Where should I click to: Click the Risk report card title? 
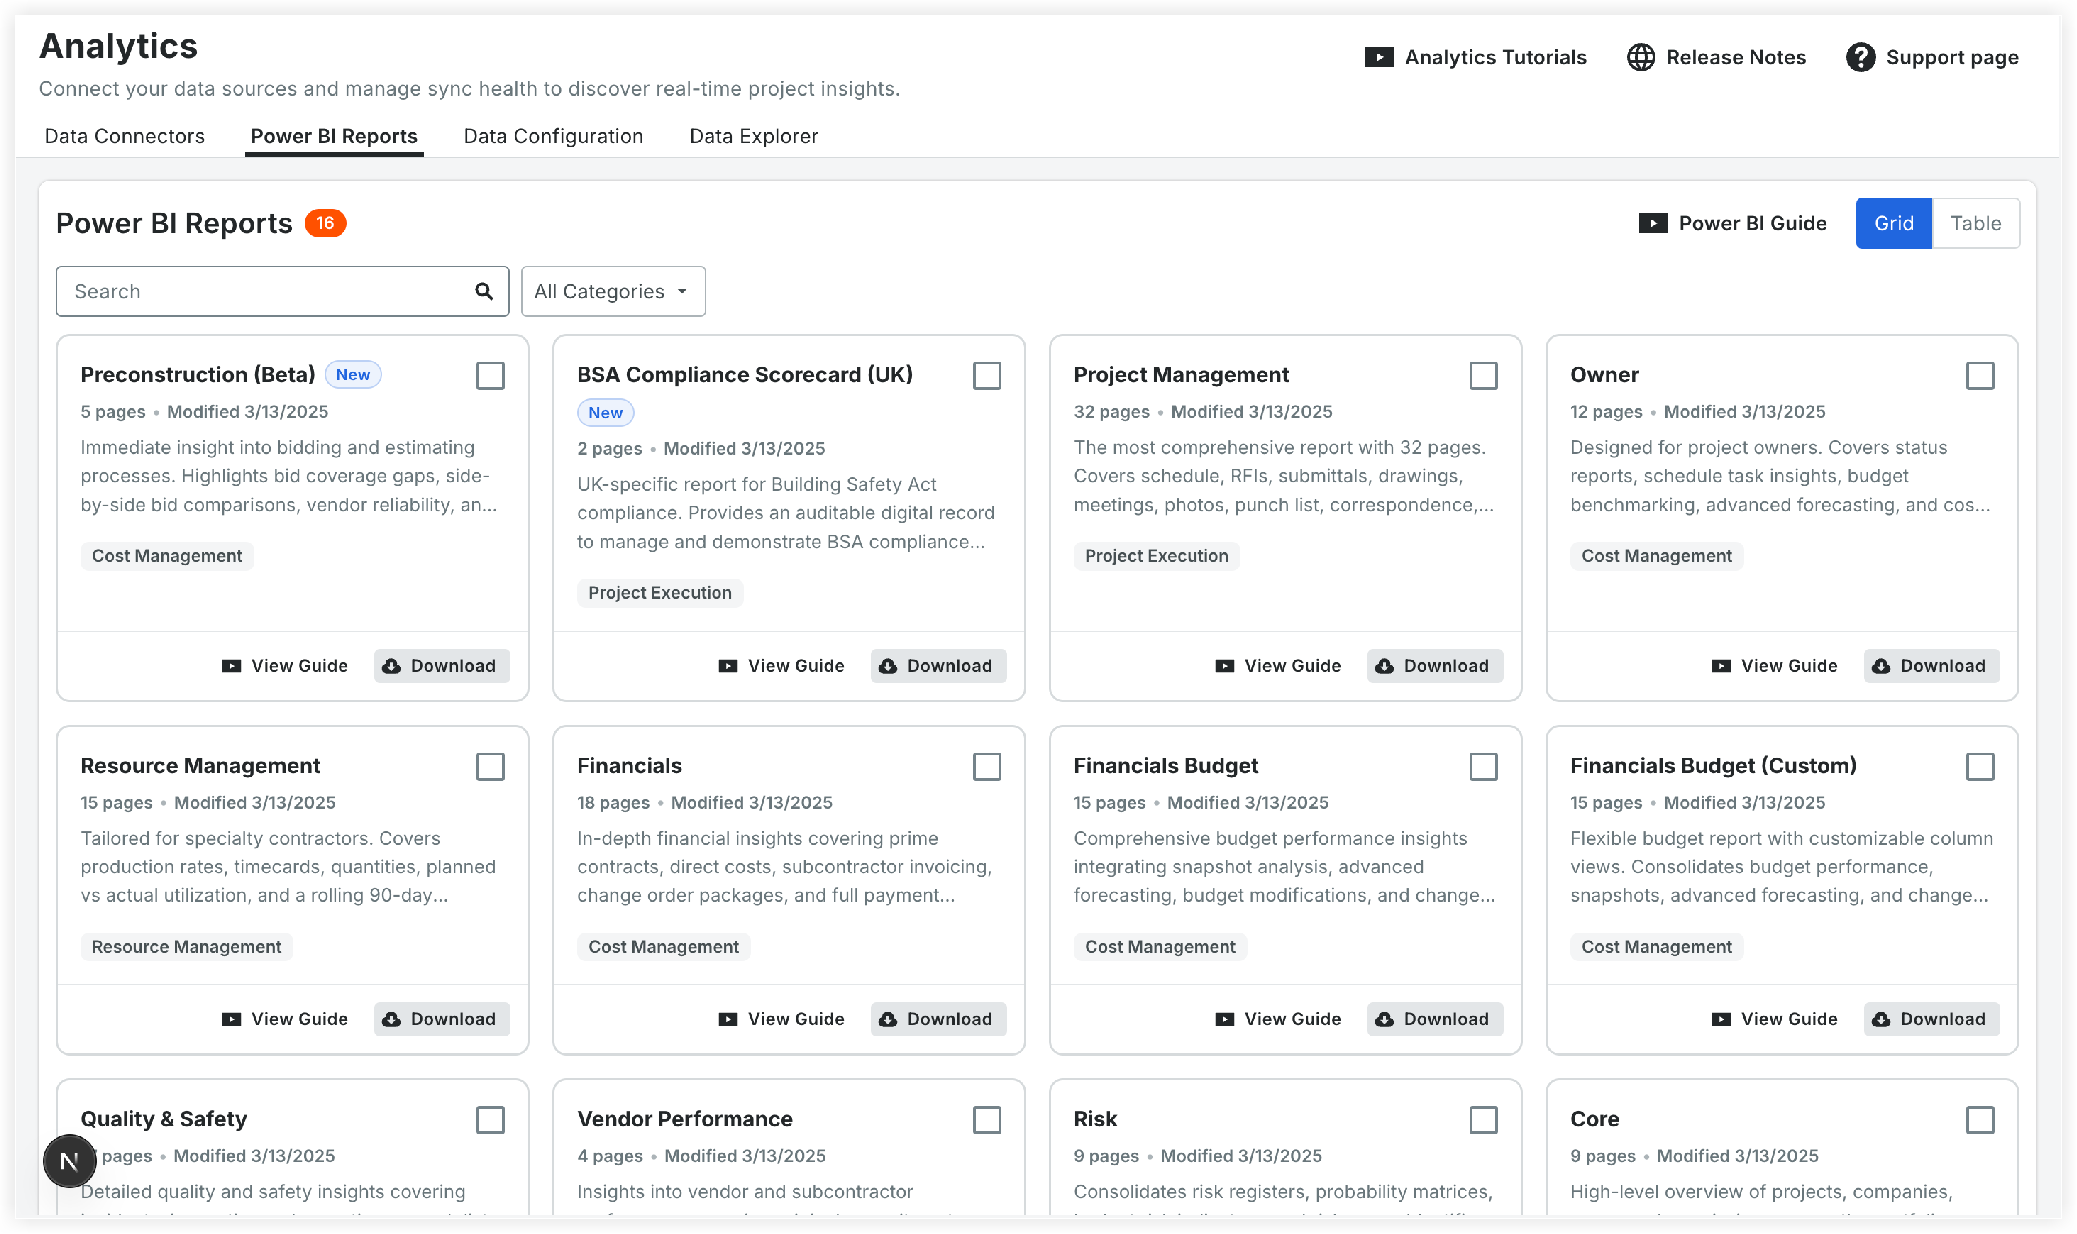(1095, 1119)
